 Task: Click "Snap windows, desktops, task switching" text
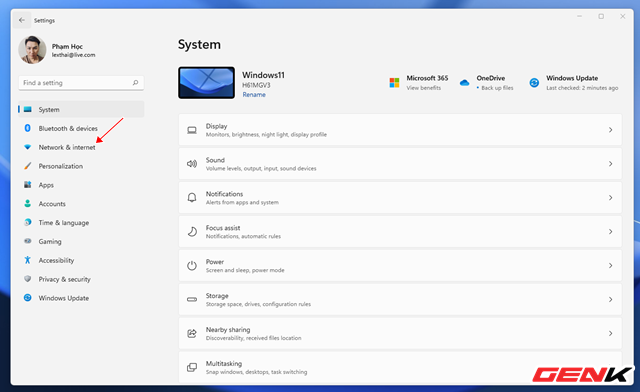point(256,372)
